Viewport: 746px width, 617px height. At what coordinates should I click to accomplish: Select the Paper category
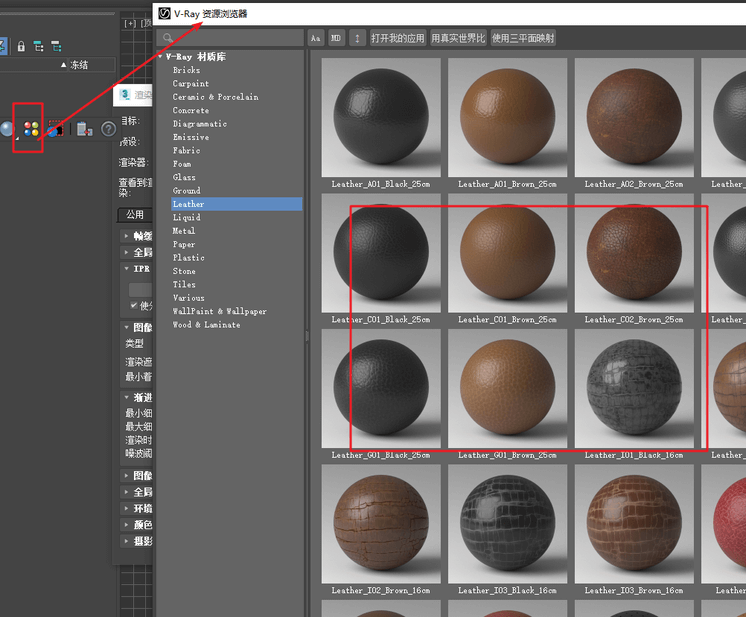click(184, 244)
